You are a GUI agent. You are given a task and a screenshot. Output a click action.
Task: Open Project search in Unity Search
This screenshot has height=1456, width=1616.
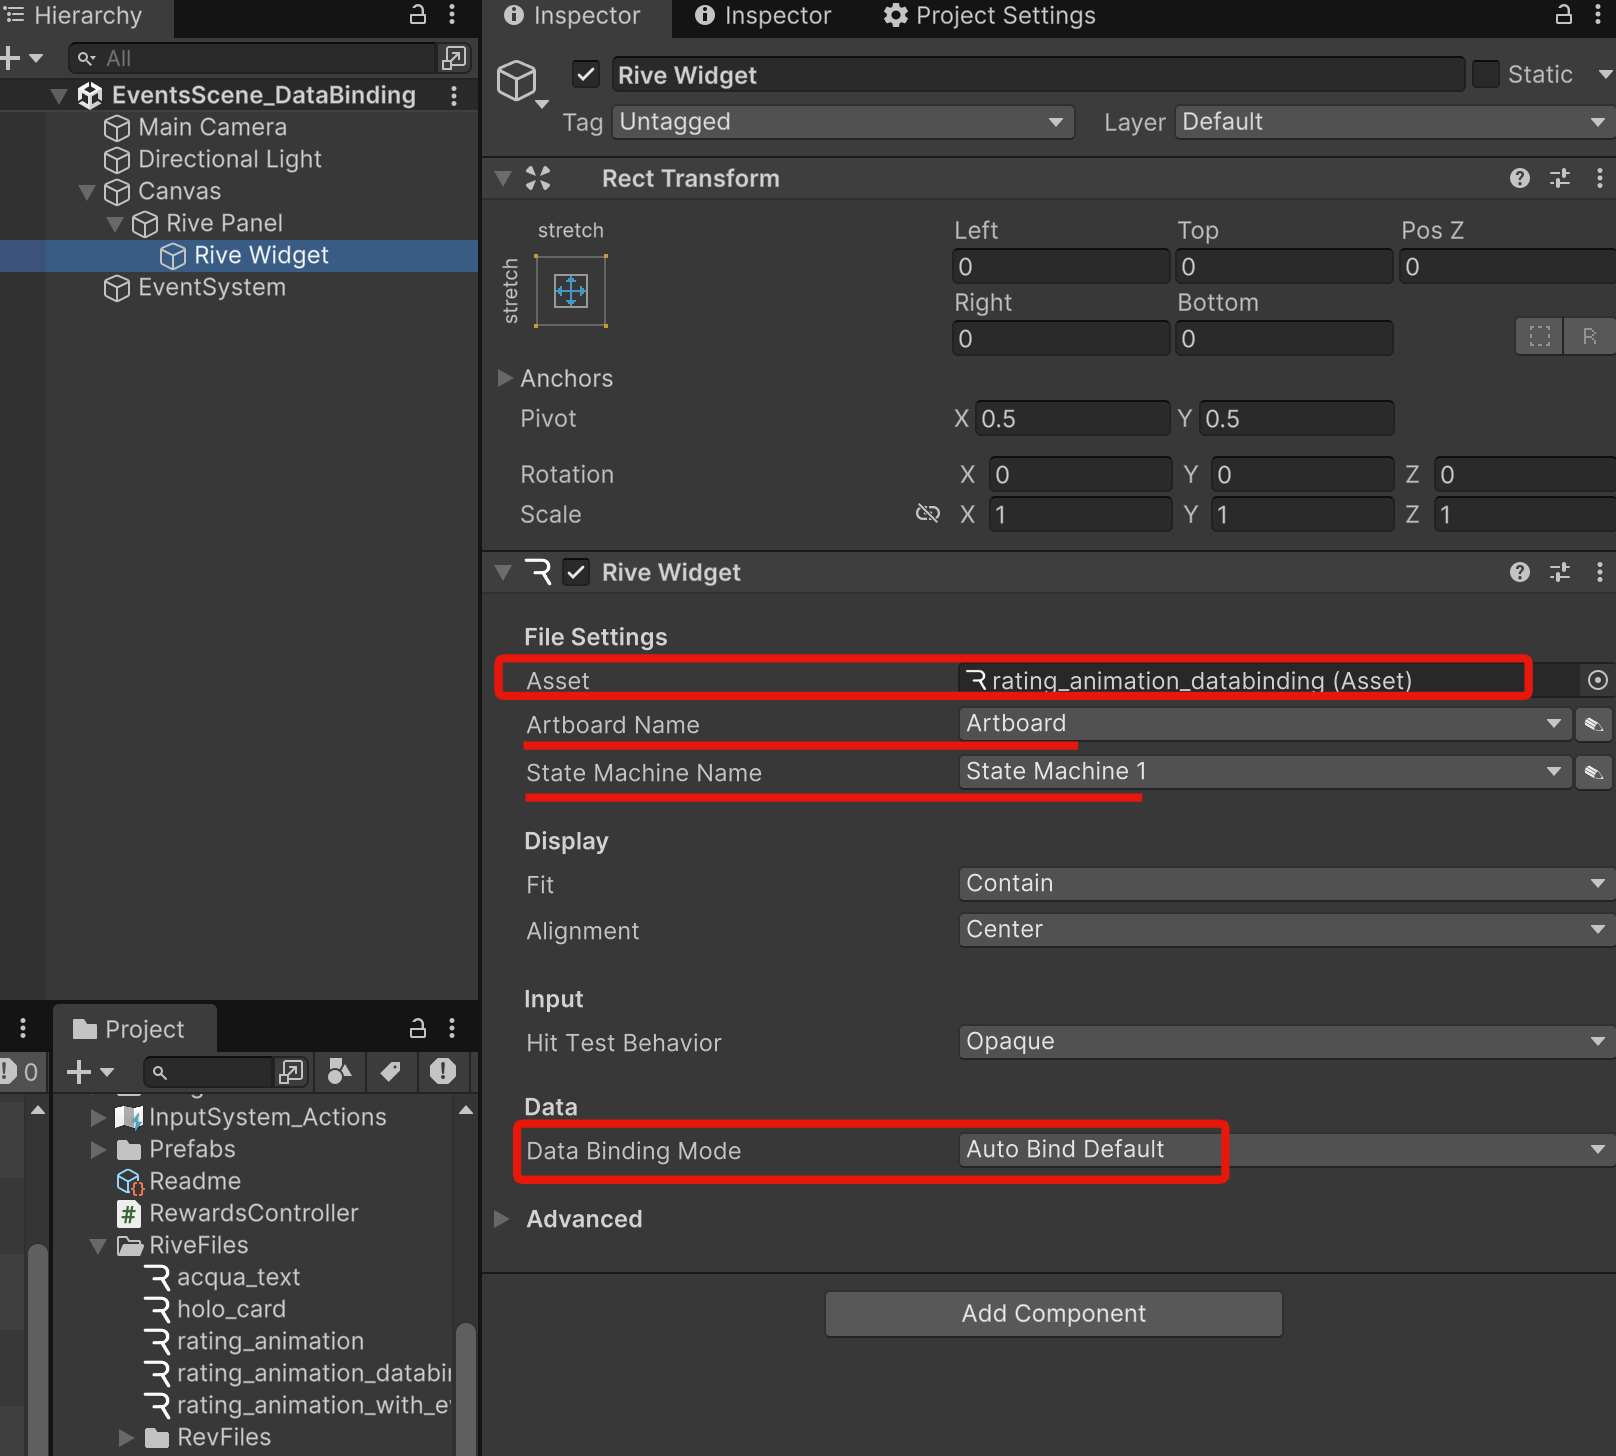(x=291, y=1072)
